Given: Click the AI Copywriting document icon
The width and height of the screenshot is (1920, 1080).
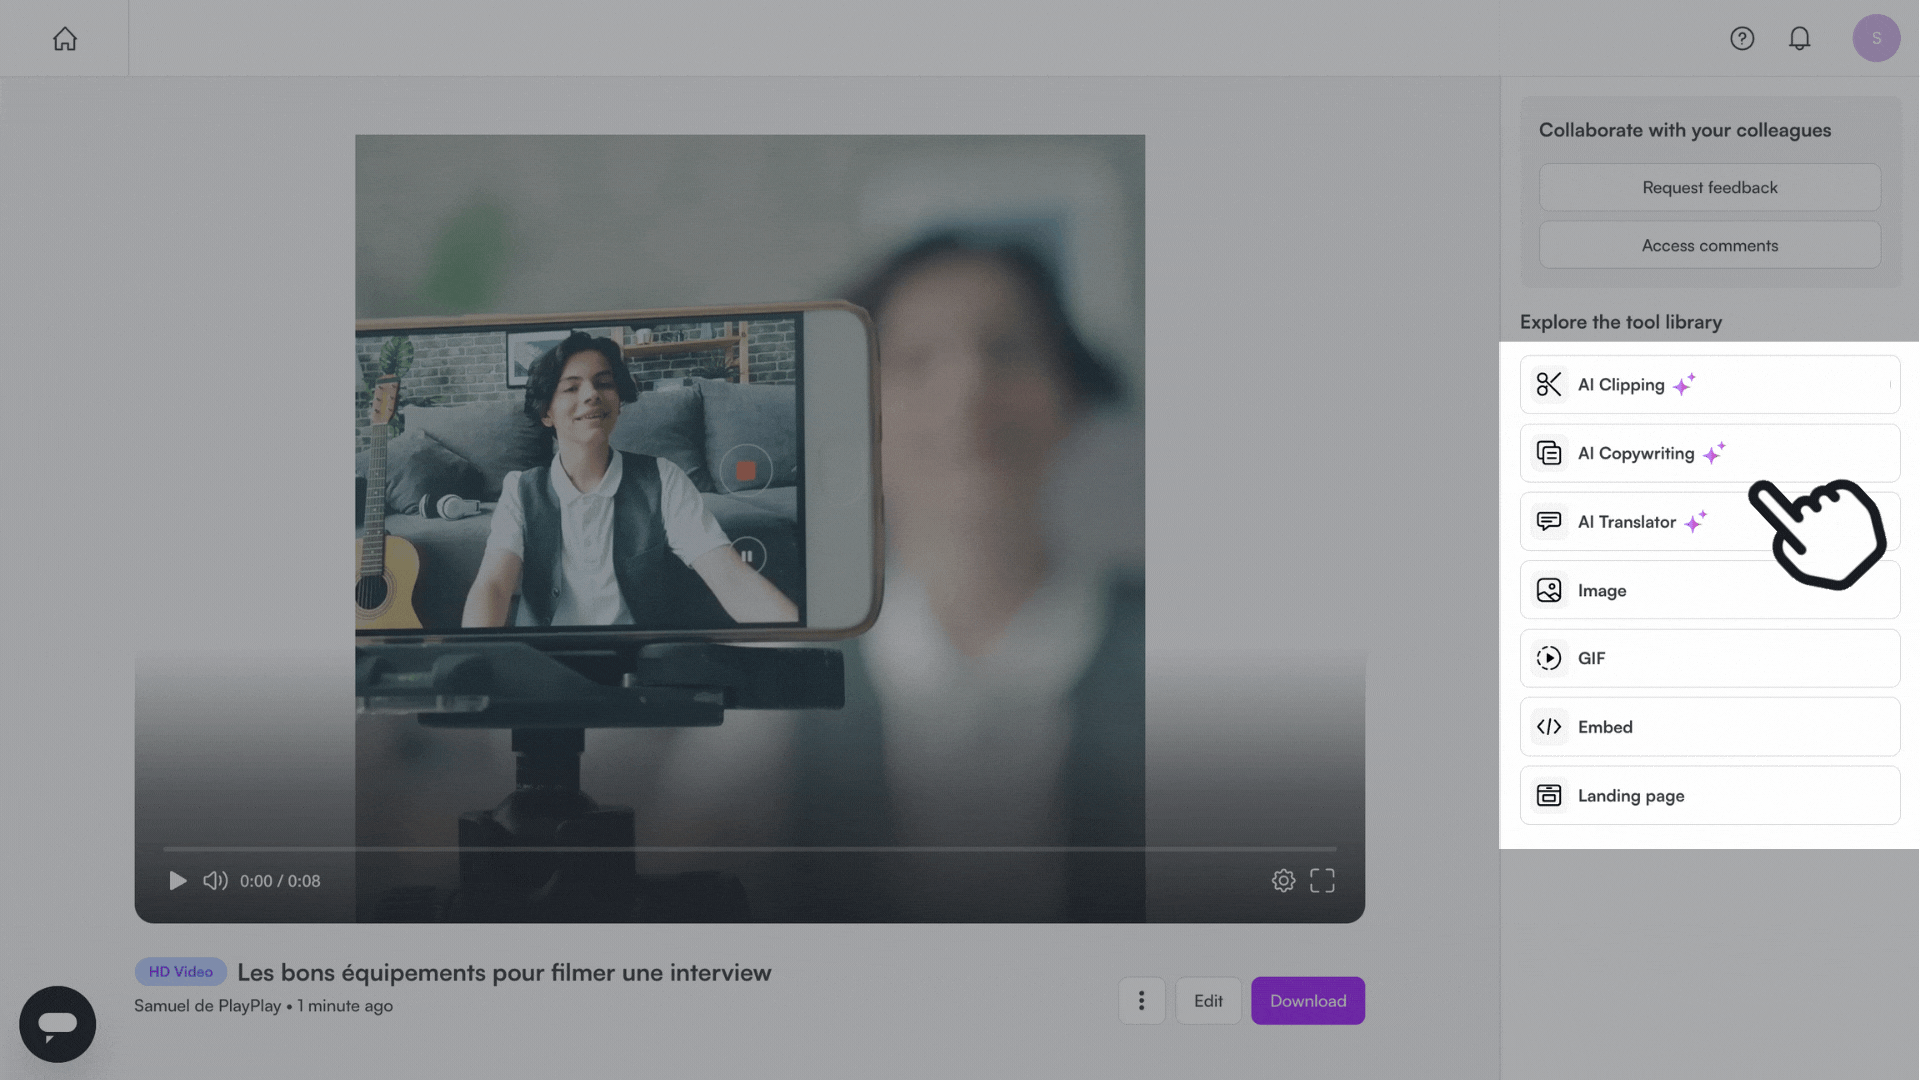Looking at the screenshot, I should coord(1549,453).
